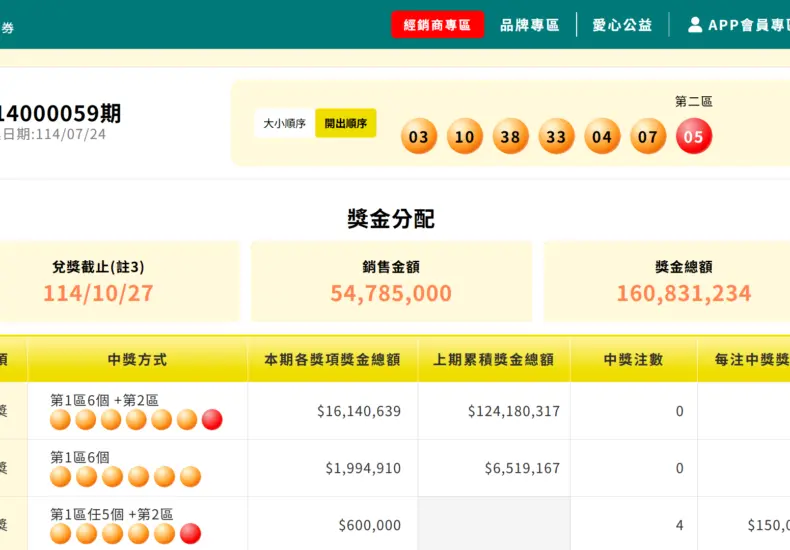Click the 獎金分配 heading
The image size is (790, 550).
[x=391, y=219]
